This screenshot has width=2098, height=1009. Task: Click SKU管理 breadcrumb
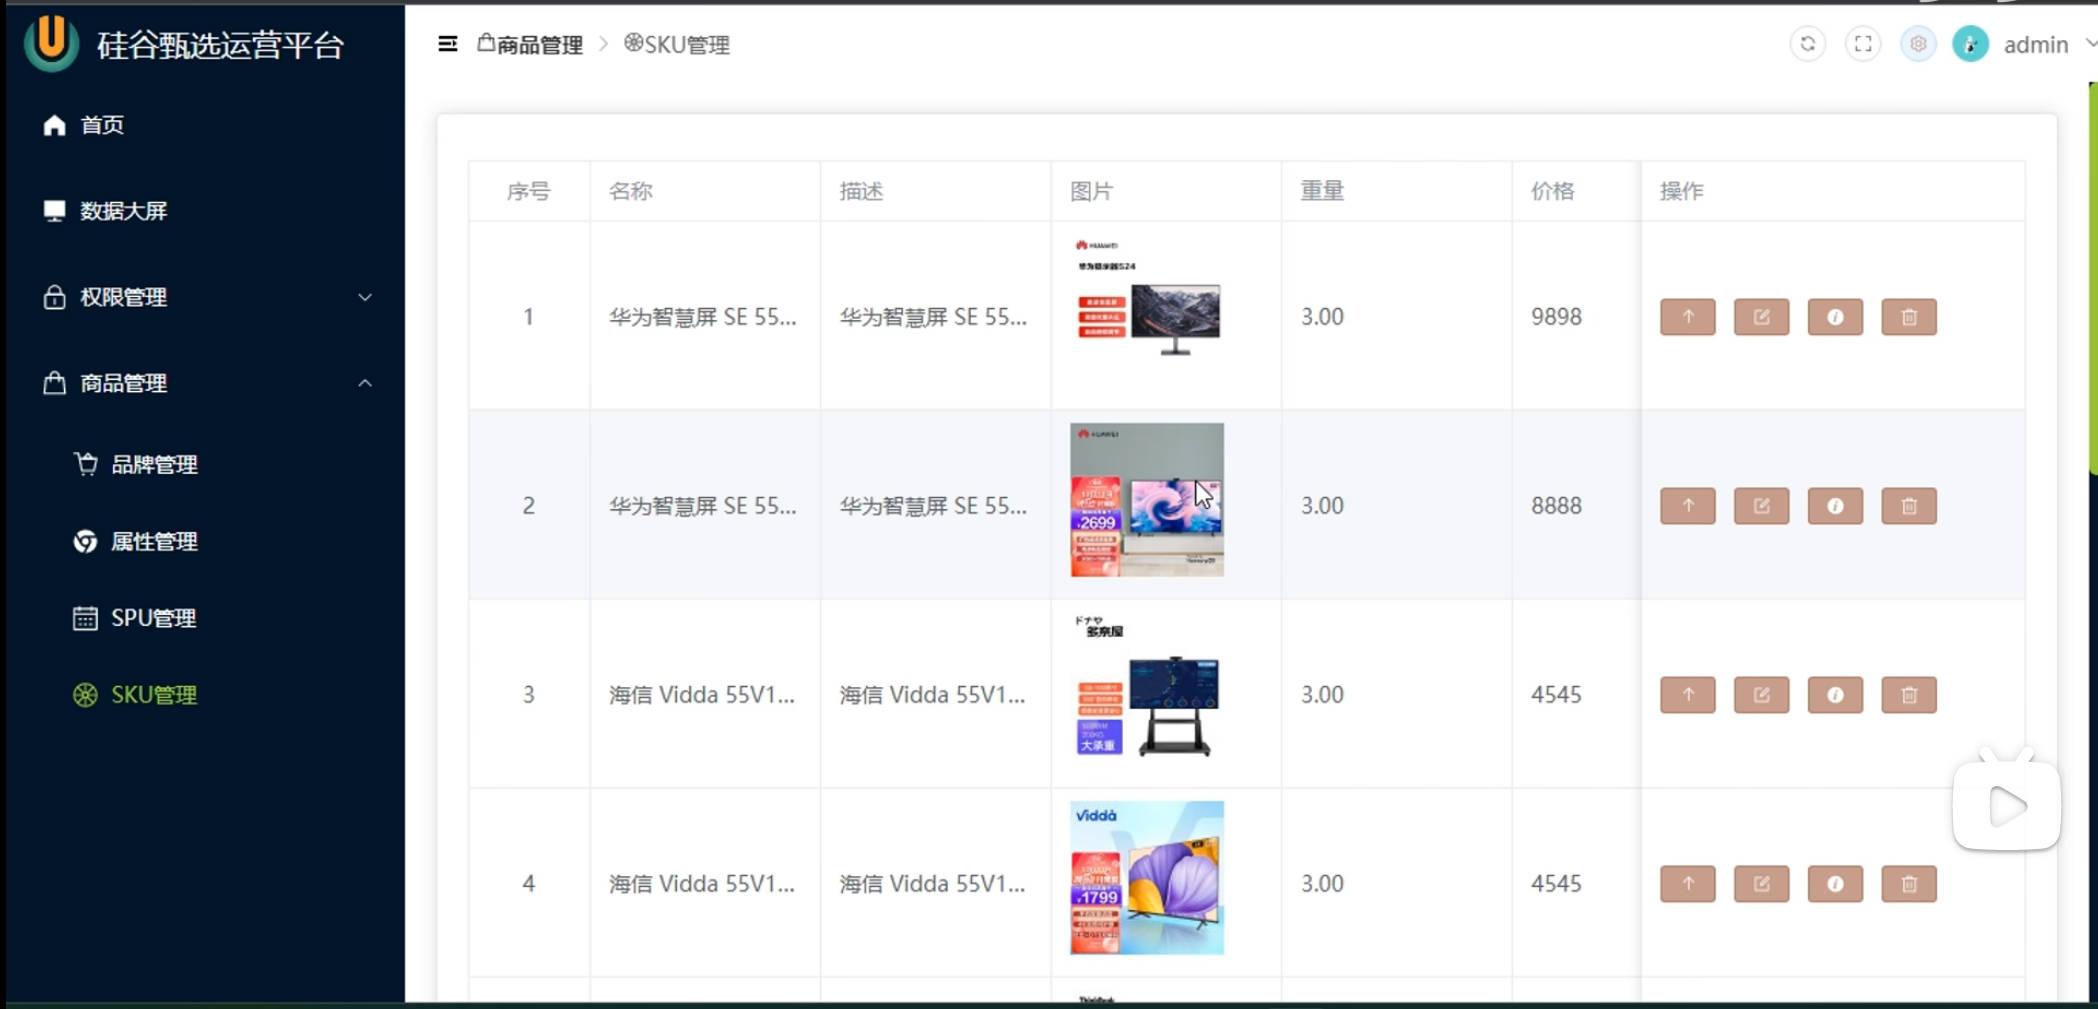677,44
